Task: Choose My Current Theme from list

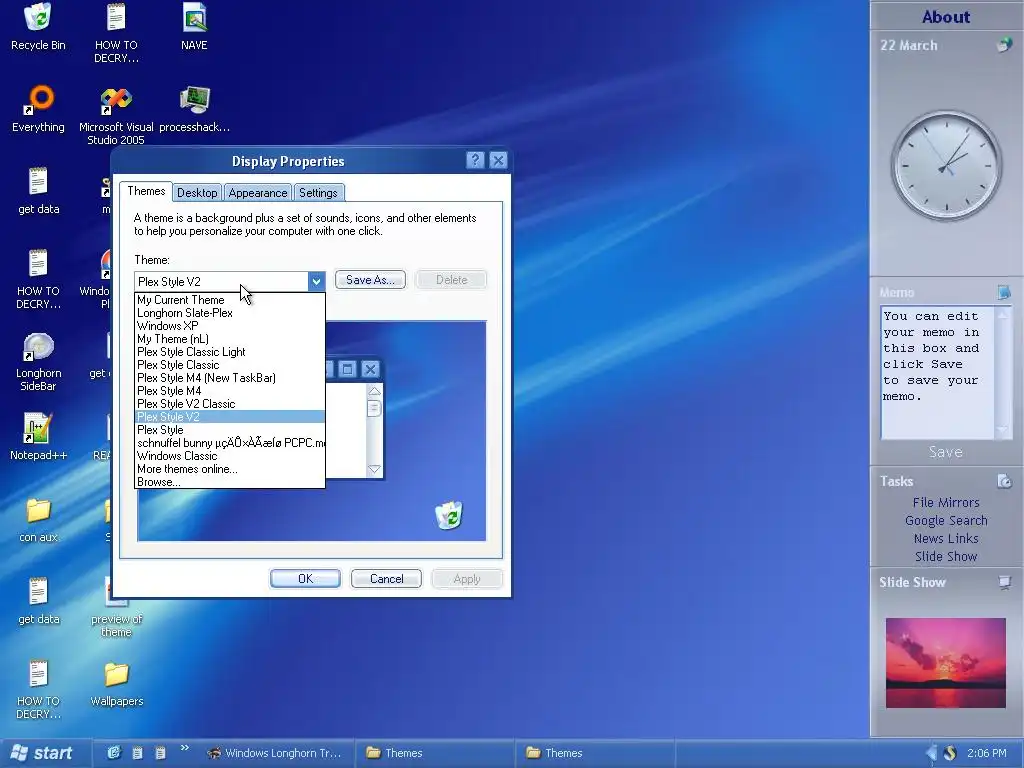Action: [x=229, y=300]
